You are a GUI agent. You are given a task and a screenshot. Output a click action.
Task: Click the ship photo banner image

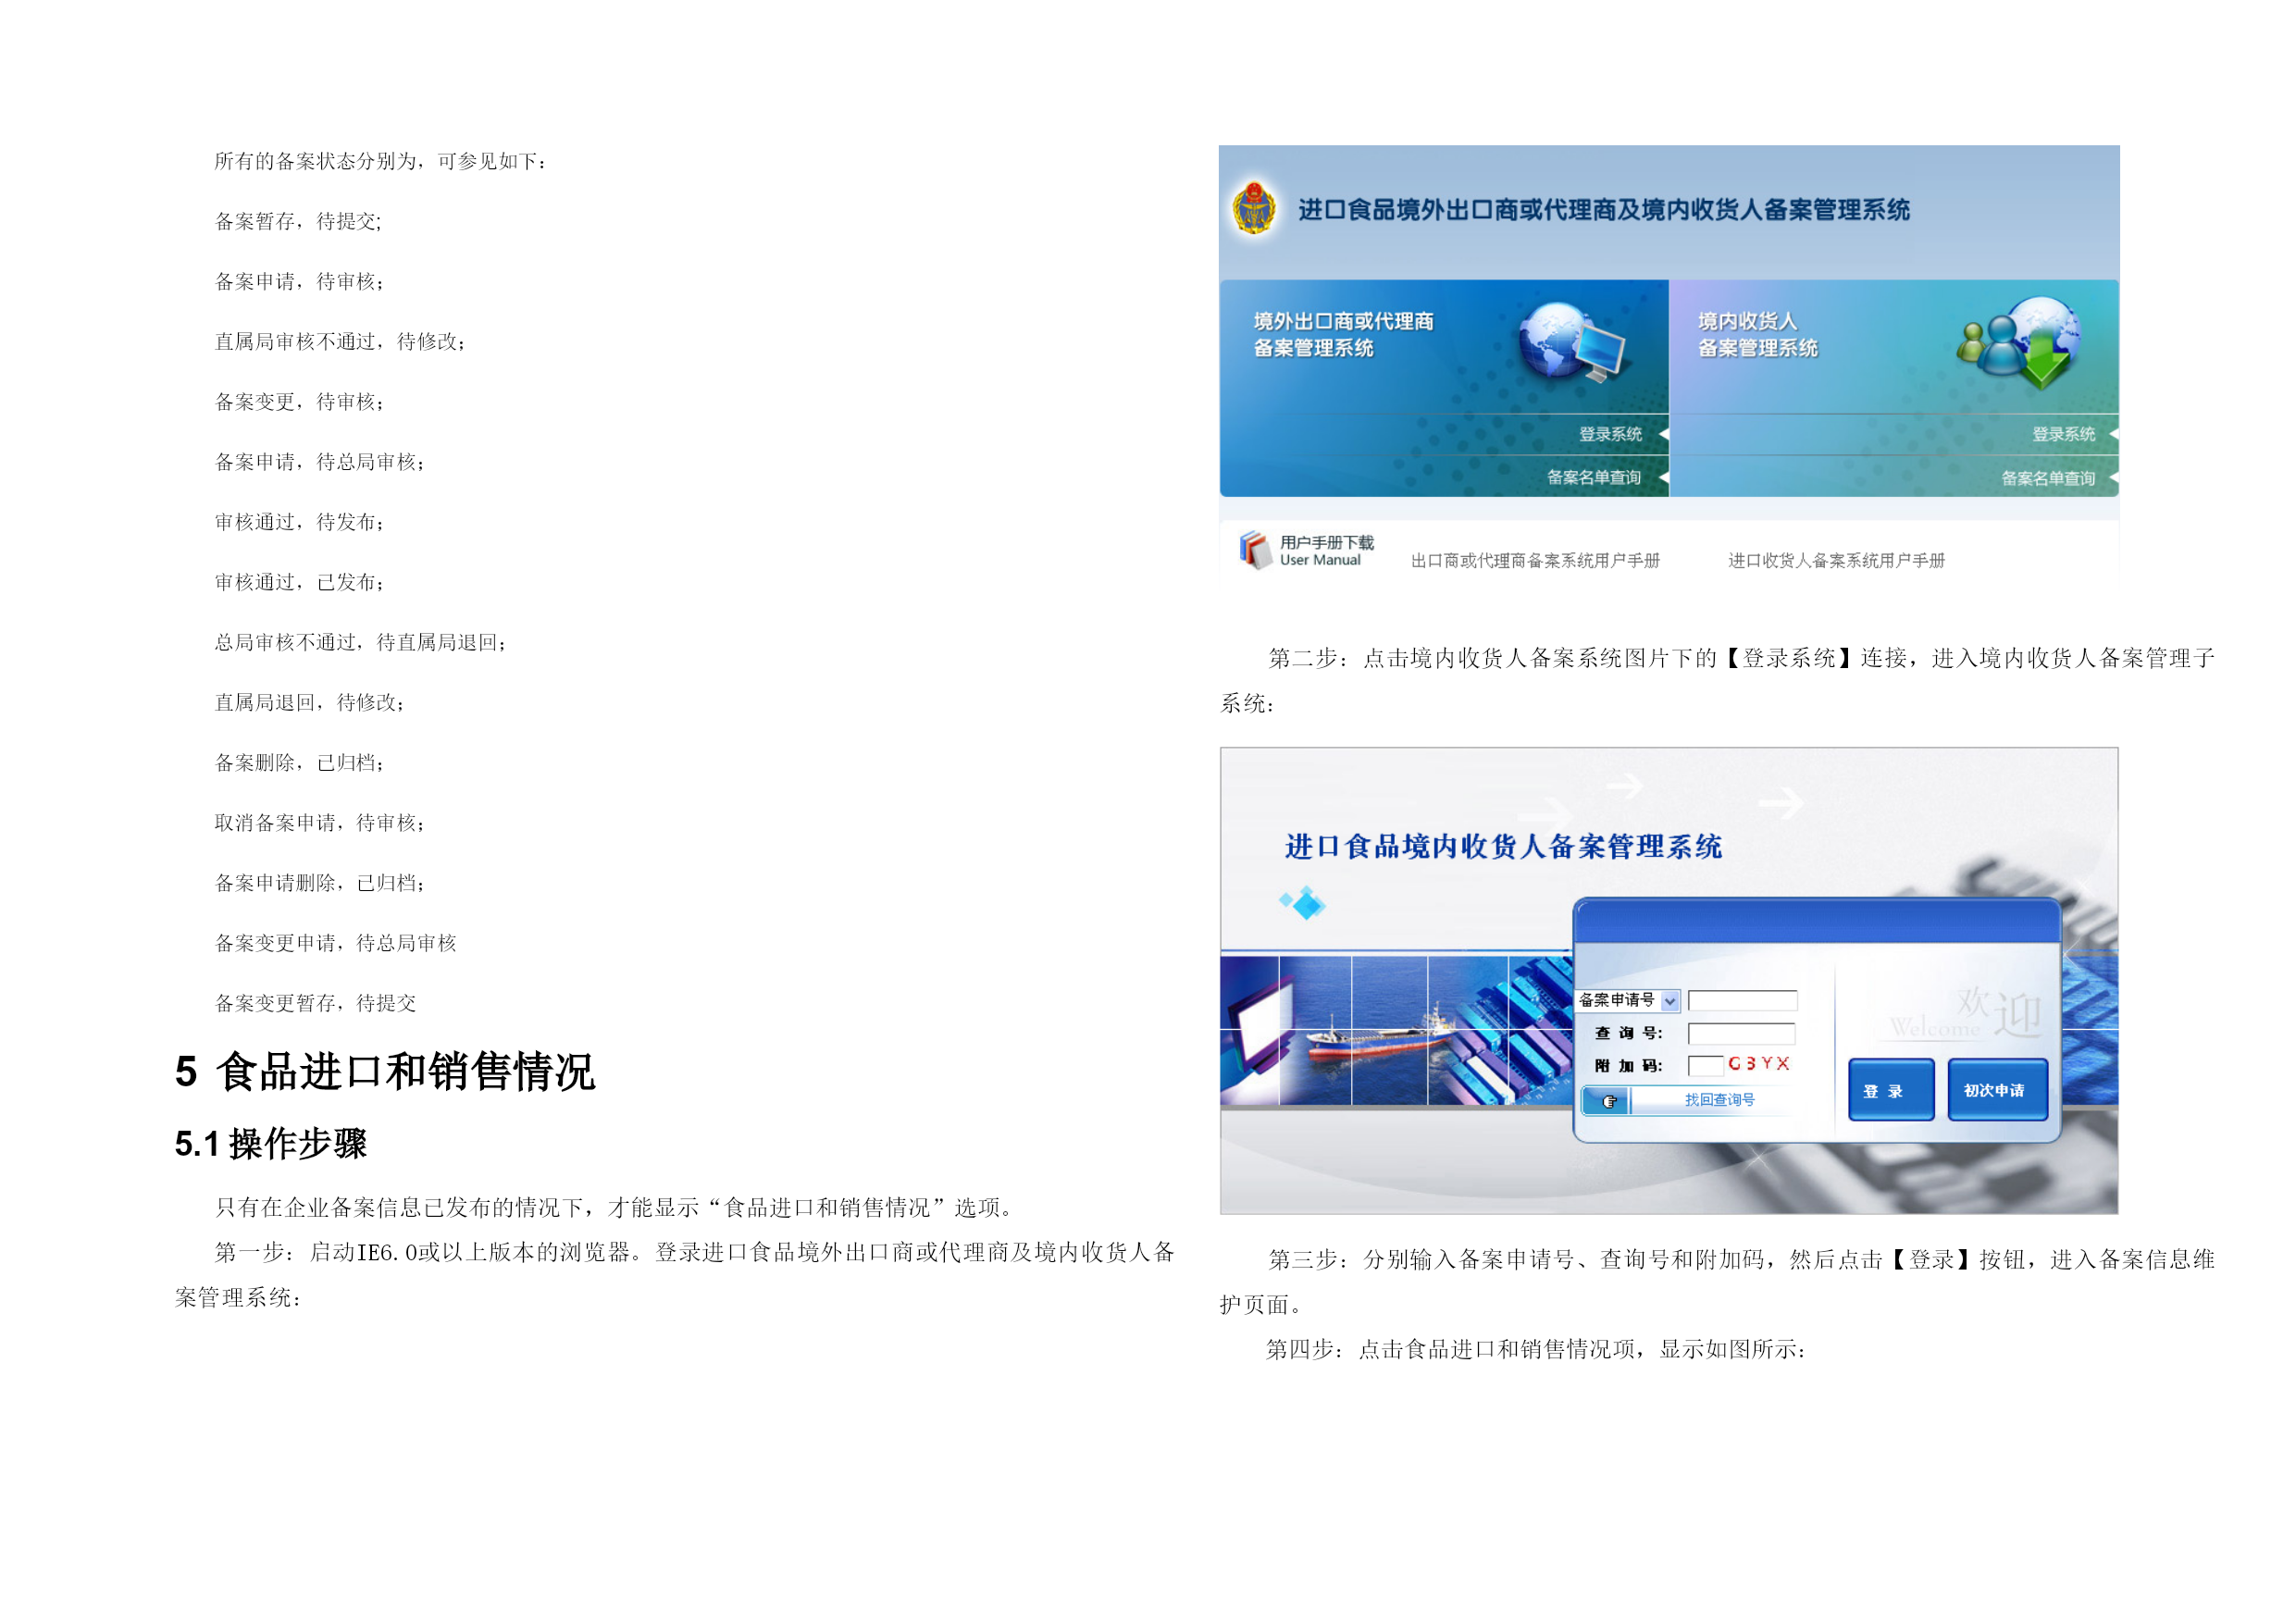[1397, 1031]
